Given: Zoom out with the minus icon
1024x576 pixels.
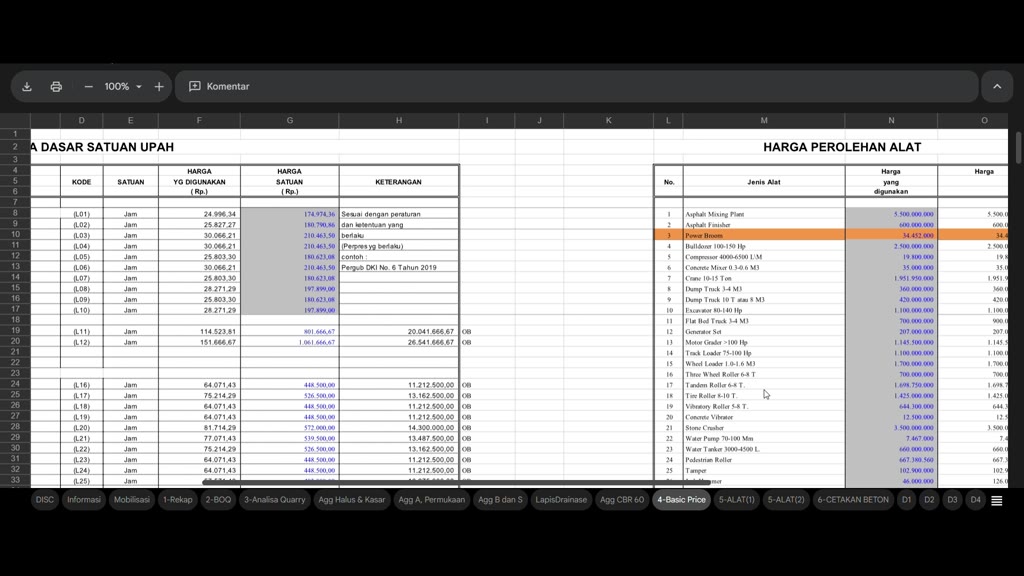Looking at the screenshot, I should [88, 86].
